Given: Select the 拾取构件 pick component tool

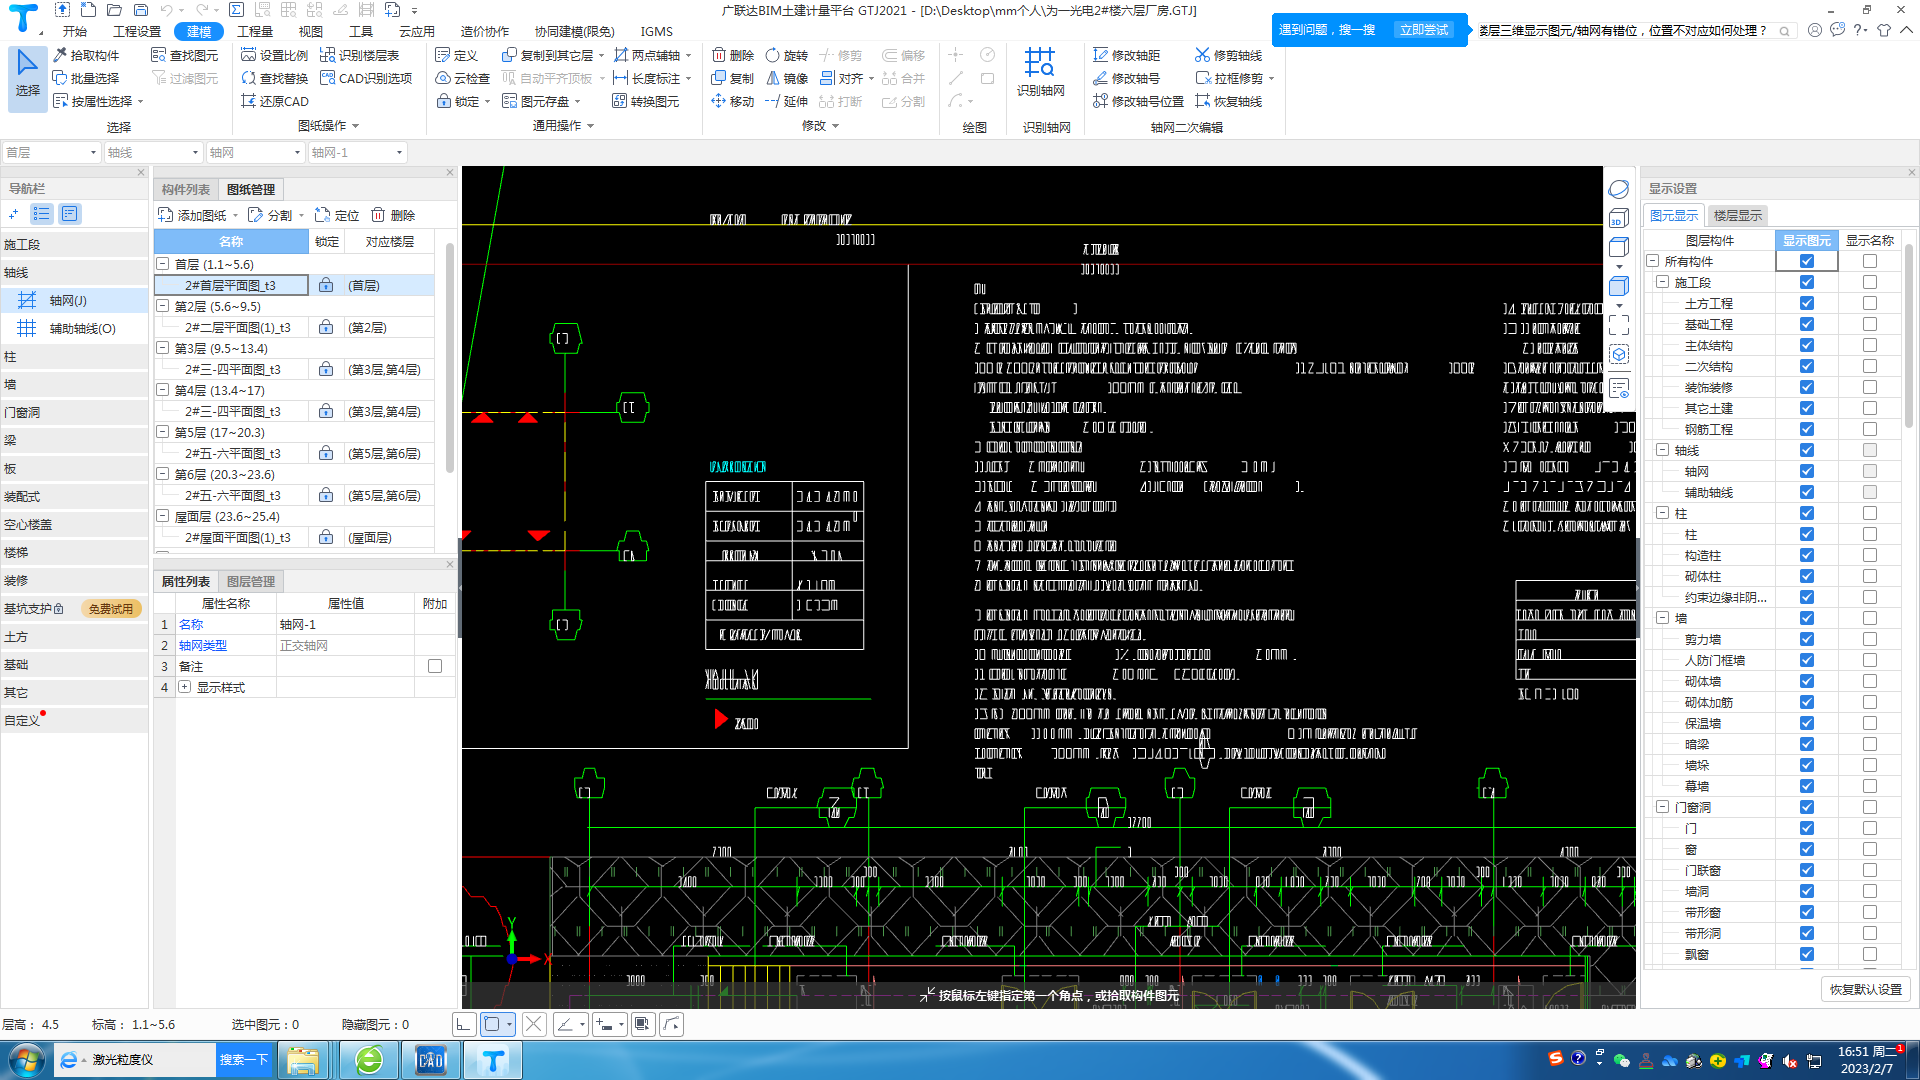Looking at the screenshot, I should pos(61,55).
